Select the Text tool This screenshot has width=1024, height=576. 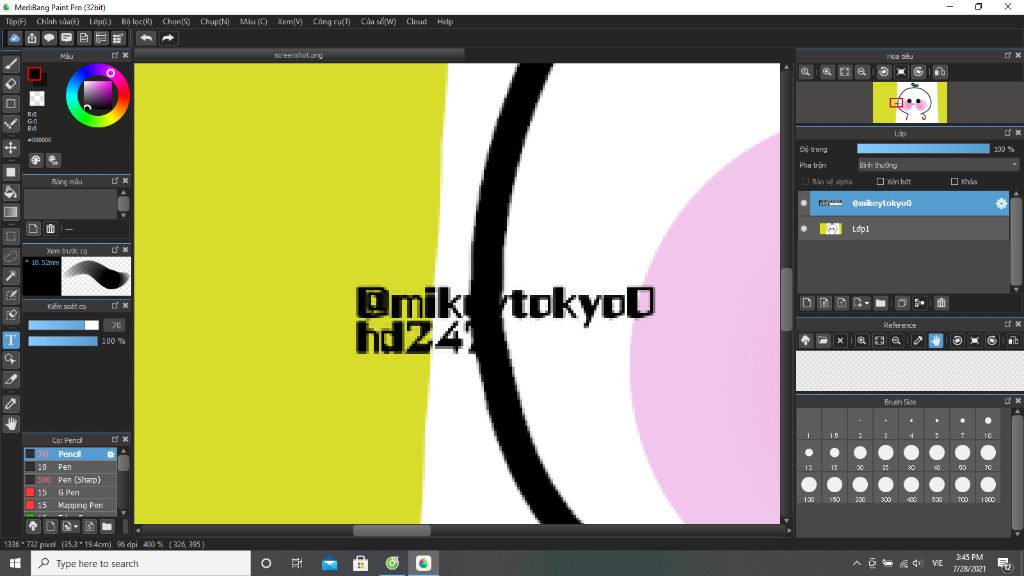[x=11, y=340]
